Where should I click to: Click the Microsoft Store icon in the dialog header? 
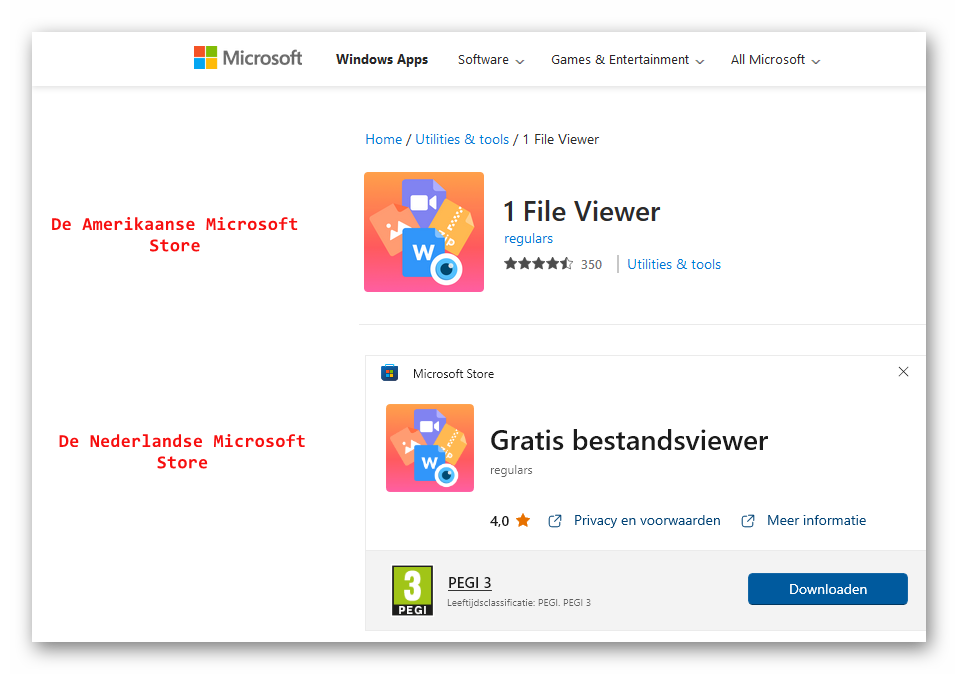click(390, 373)
